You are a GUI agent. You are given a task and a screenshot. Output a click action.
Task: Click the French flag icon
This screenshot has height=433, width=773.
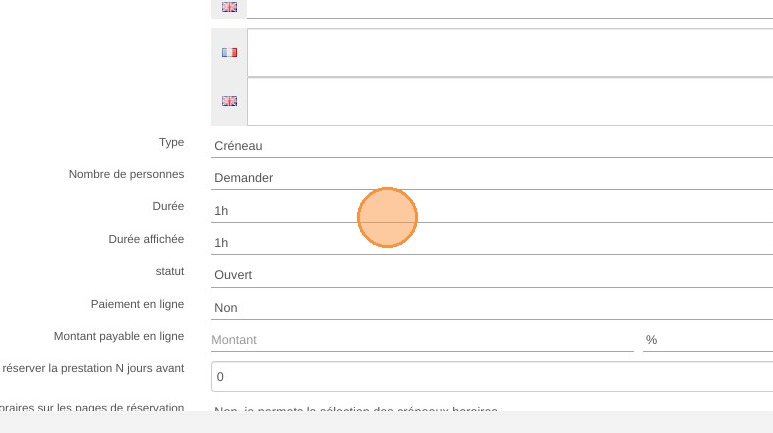point(229,52)
